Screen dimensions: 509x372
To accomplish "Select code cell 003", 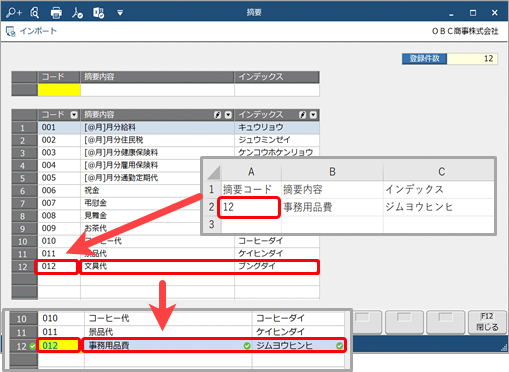I will [59, 153].
